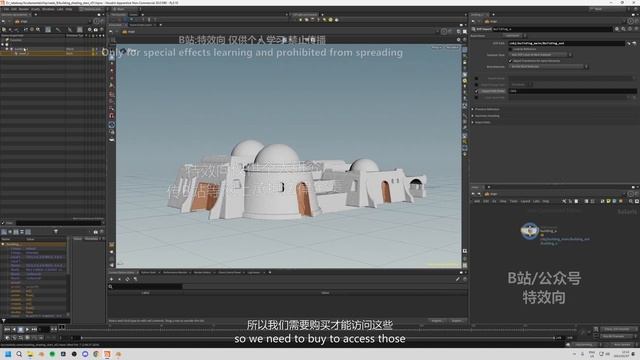This screenshot has width=640, height=360.
Task: Click the gear icon in parameter header
Action: click(617, 29)
